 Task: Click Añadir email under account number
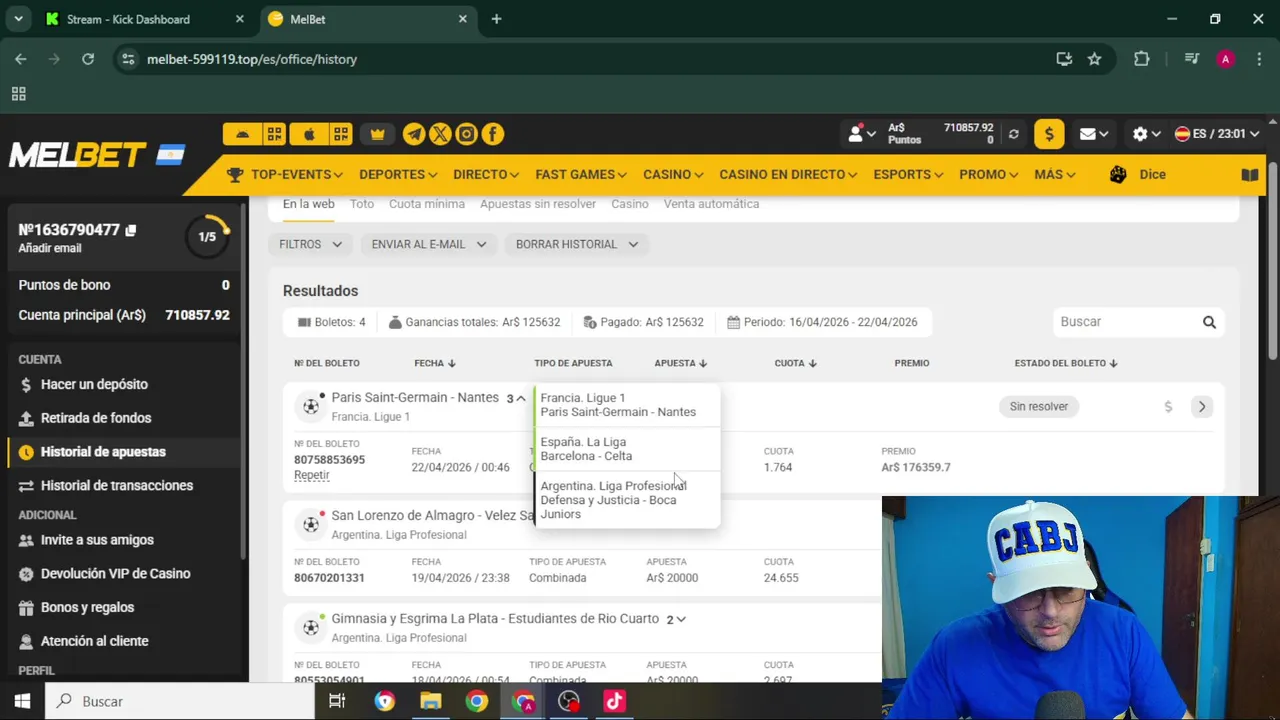point(50,248)
